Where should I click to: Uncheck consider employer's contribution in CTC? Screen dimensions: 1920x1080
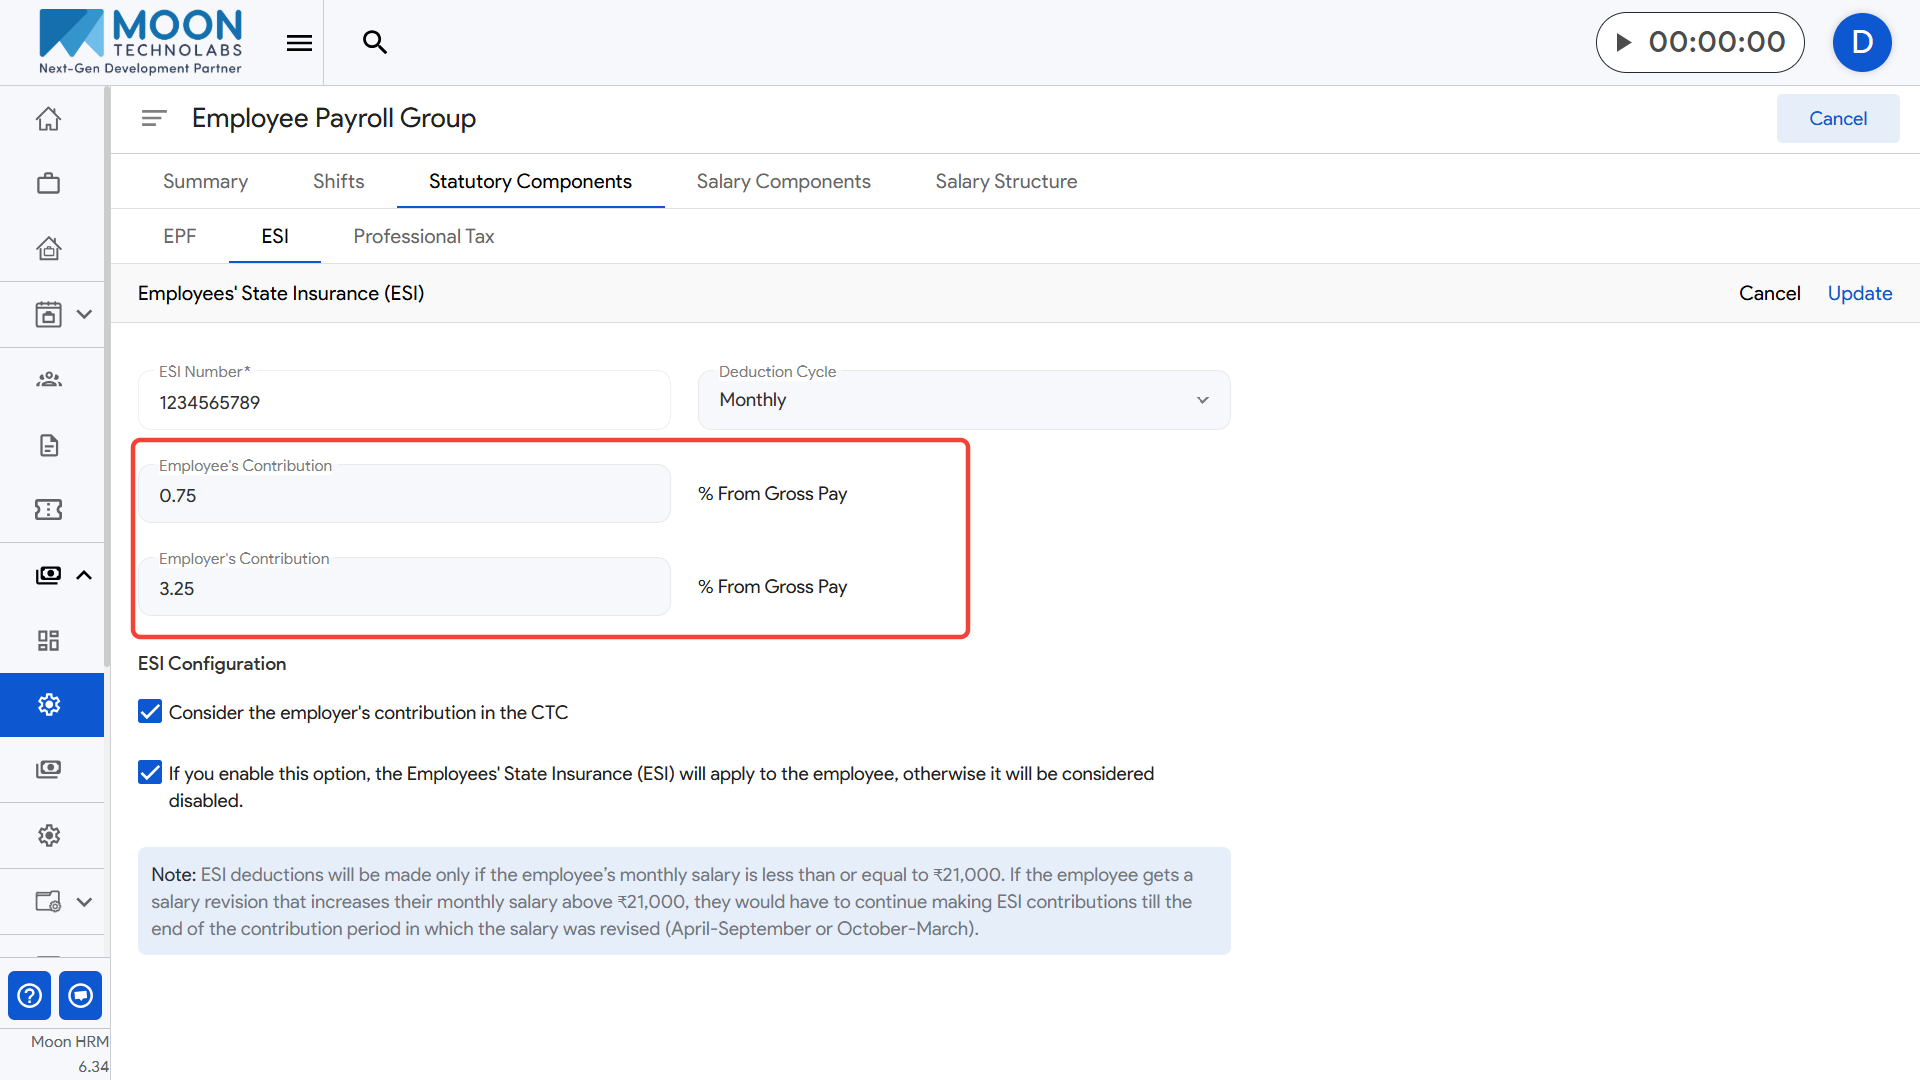(150, 712)
